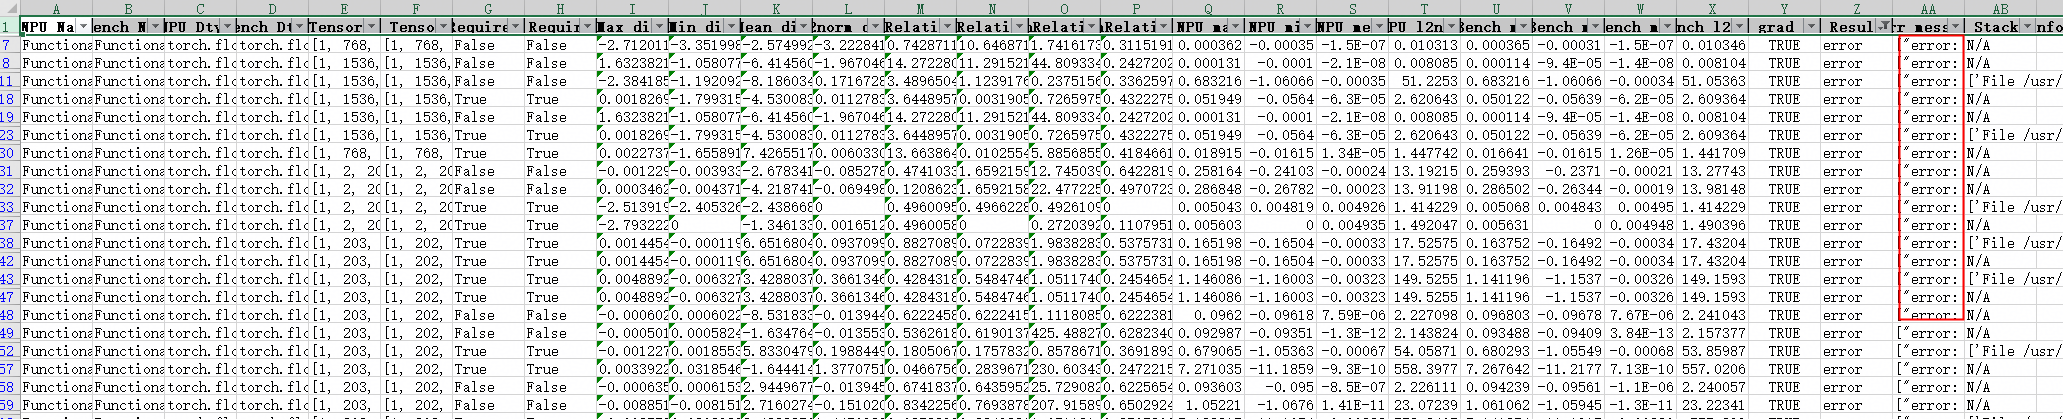Image resolution: width=2063 pixels, height=419 pixels.
Task: Click cell containing 51.05363
Action: [x=1712, y=81]
